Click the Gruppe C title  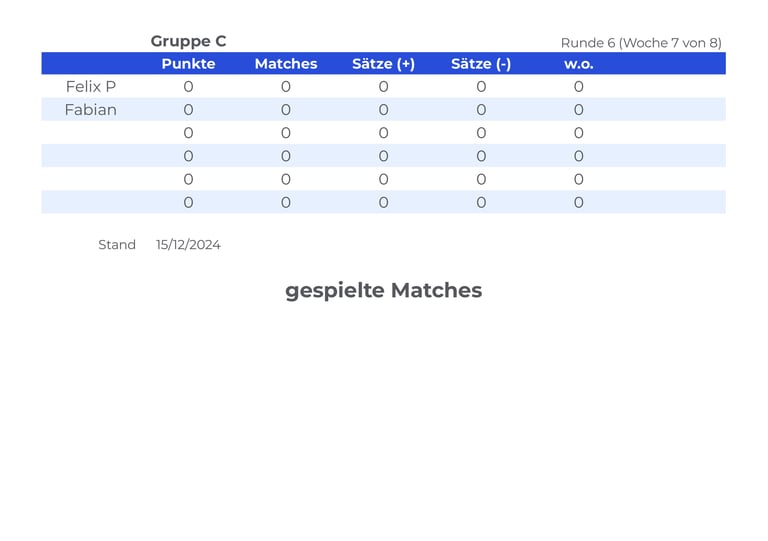click(188, 41)
